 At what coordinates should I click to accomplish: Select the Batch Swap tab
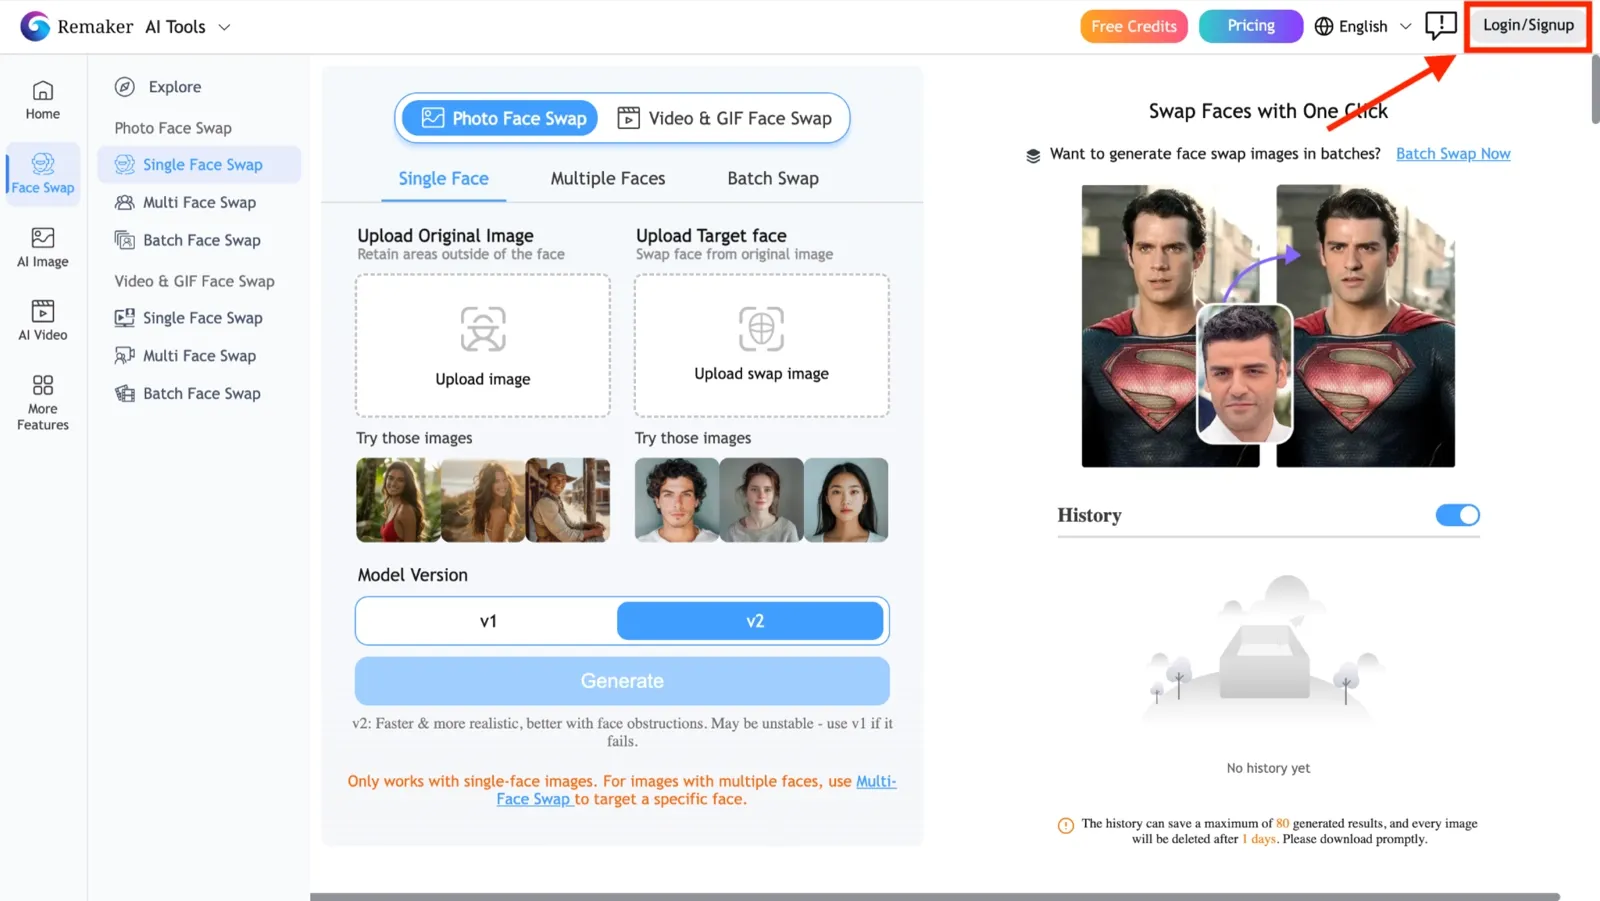(x=773, y=179)
